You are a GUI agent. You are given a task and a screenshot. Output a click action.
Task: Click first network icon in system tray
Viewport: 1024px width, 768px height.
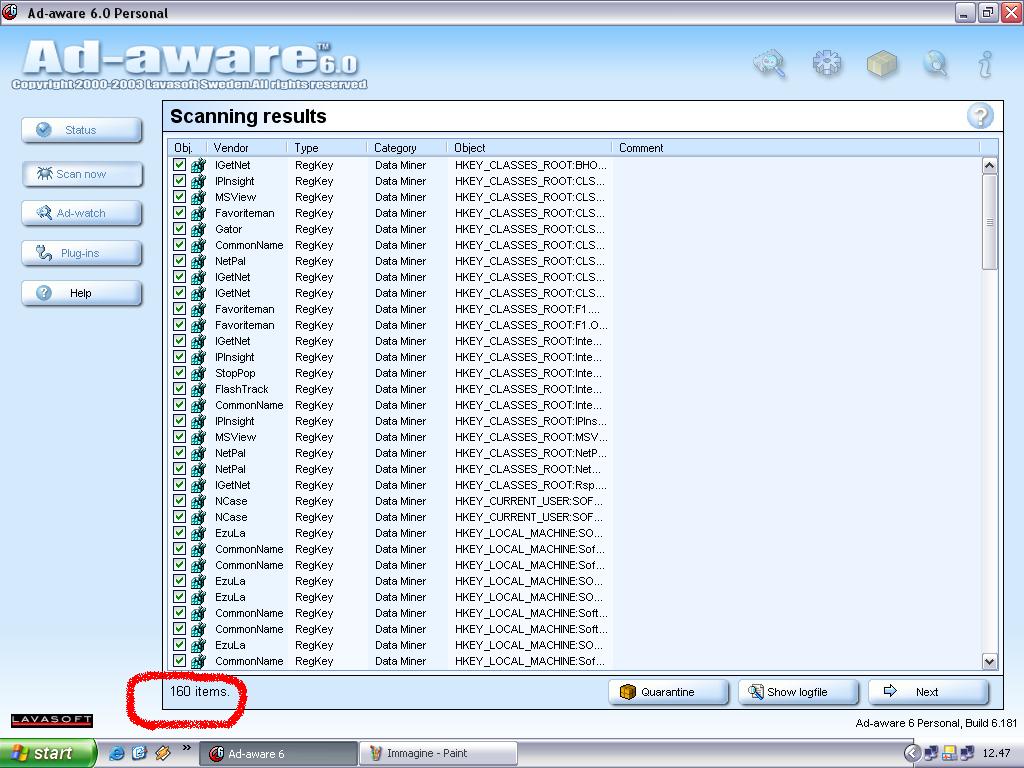pos(931,753)
